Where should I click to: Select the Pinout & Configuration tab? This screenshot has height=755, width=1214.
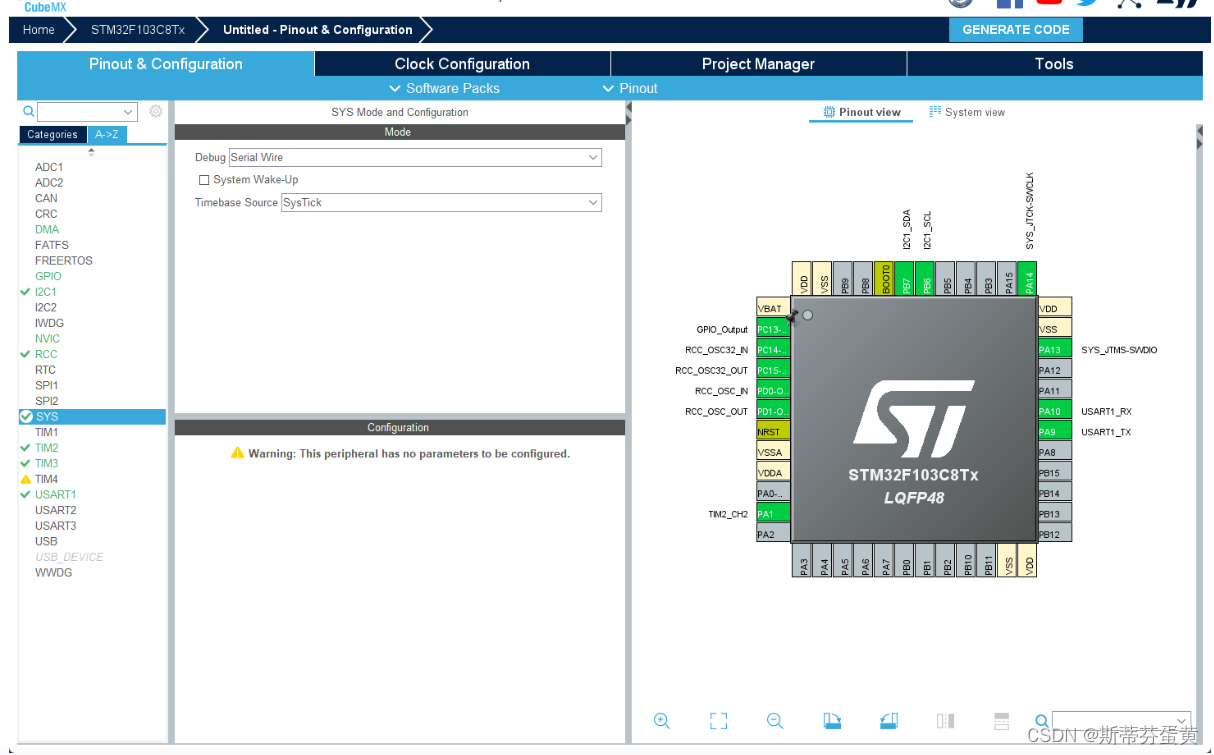pyautogui.click(x=166, y=64)
